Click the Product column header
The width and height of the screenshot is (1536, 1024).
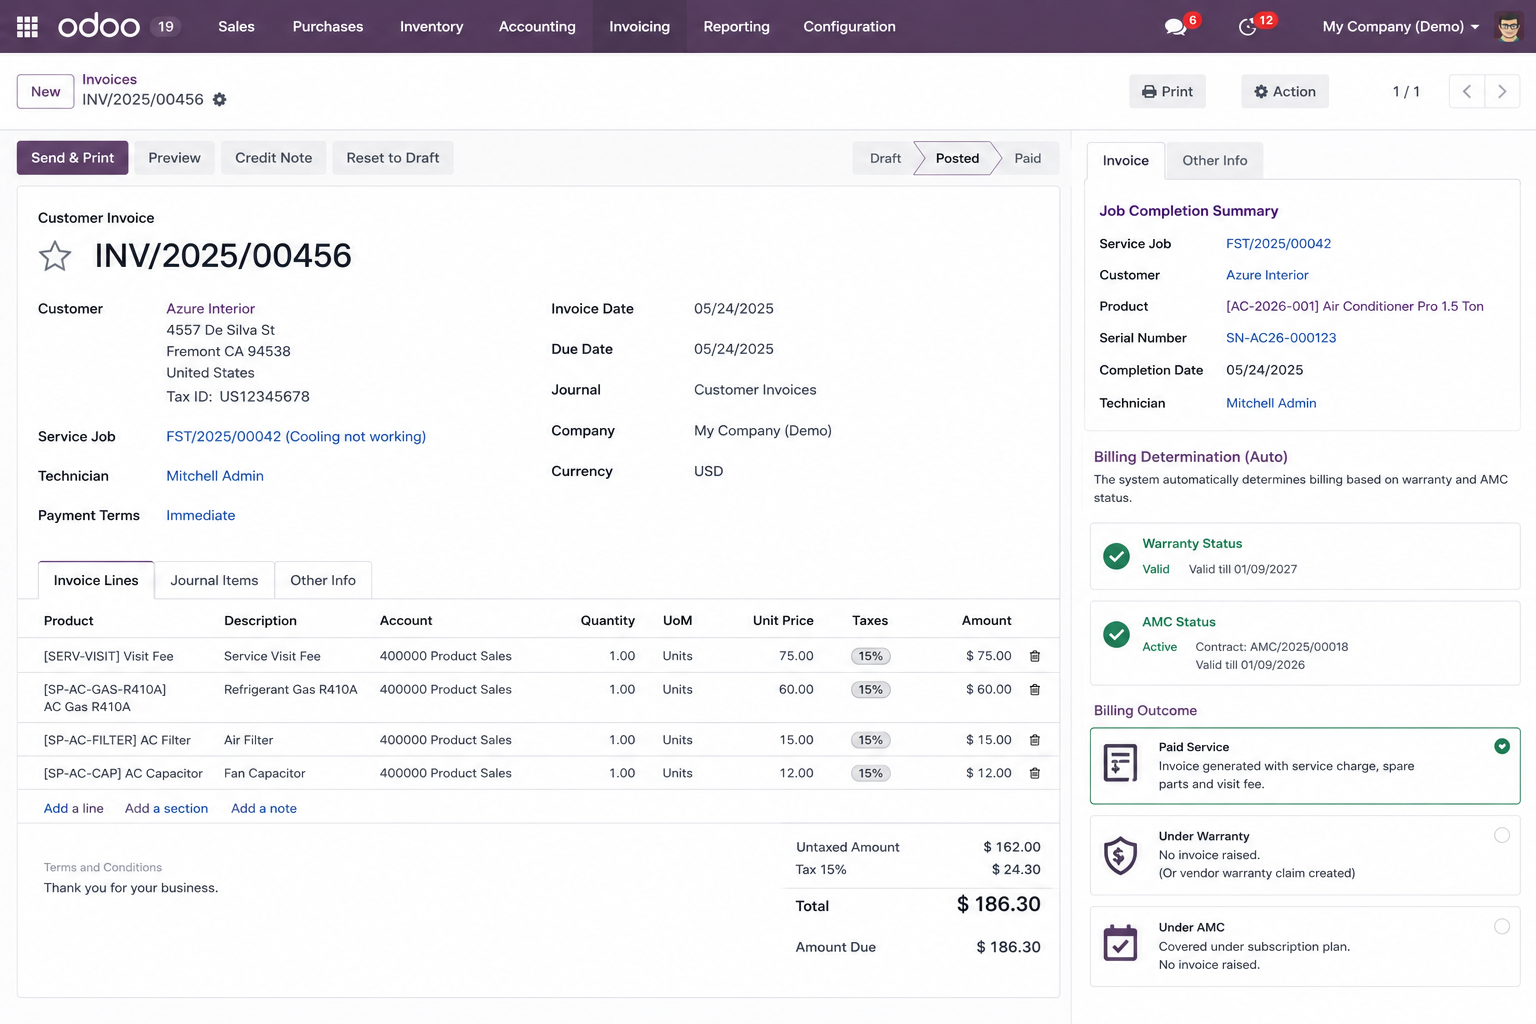[69, 620]
